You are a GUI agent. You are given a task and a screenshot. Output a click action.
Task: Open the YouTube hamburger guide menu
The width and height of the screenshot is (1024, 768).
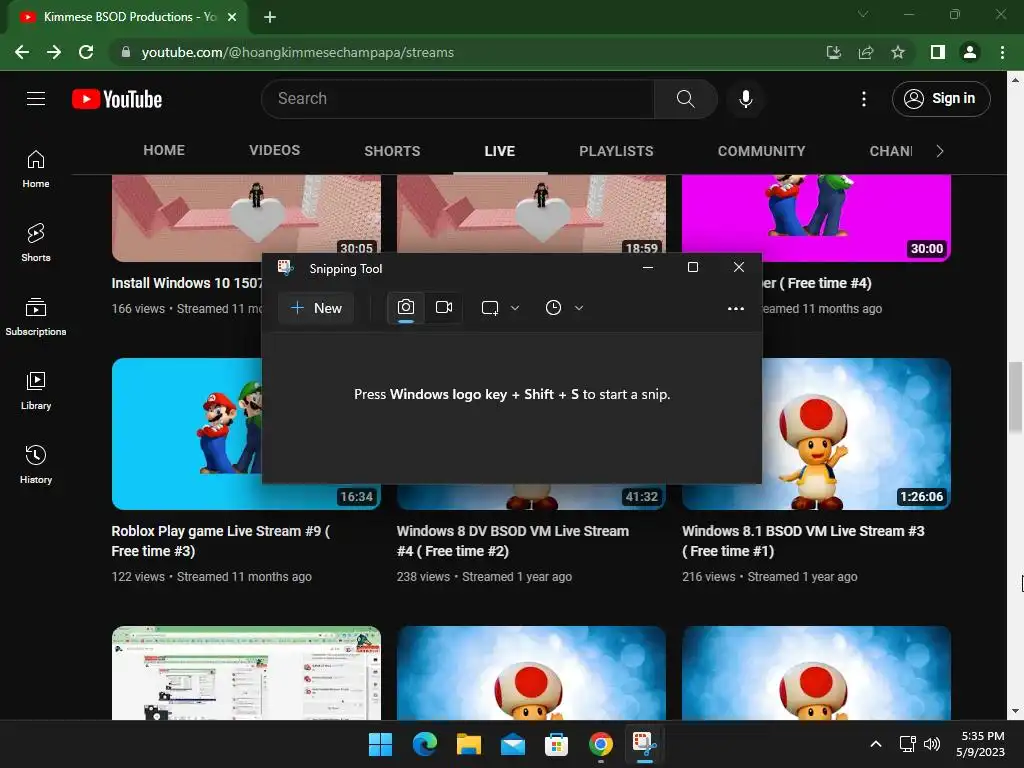(36, 99)
